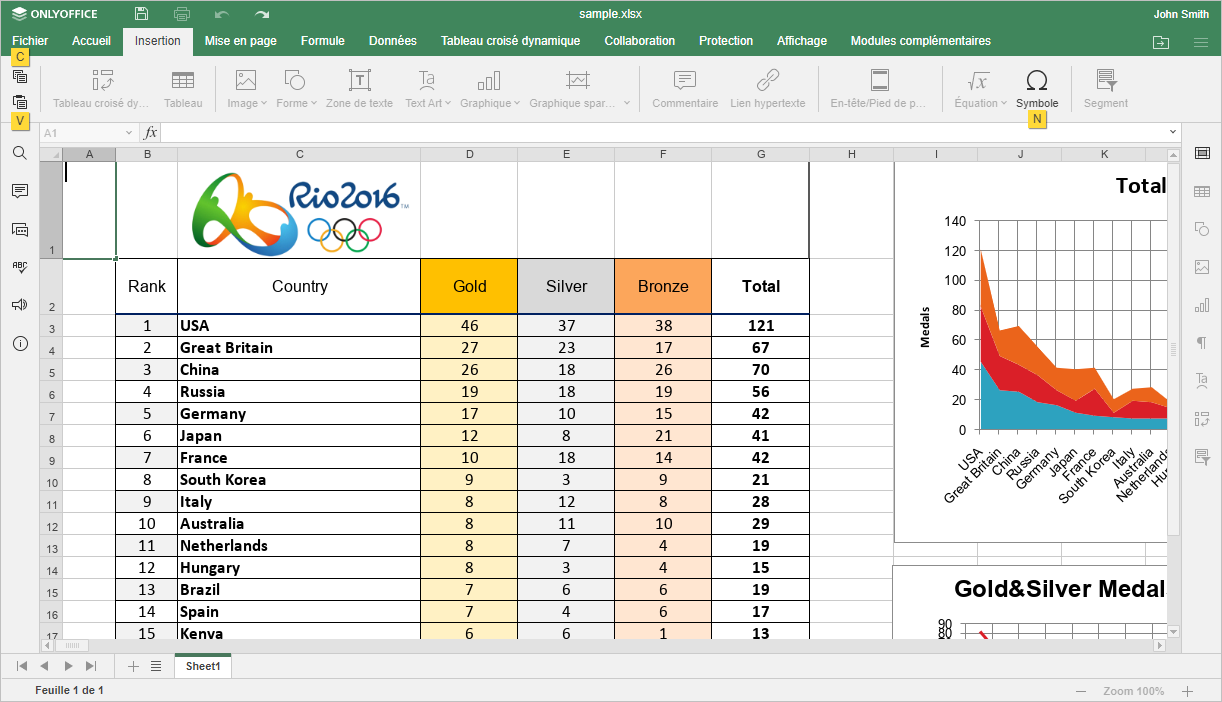Redo the last action

[x=262, y=14]
